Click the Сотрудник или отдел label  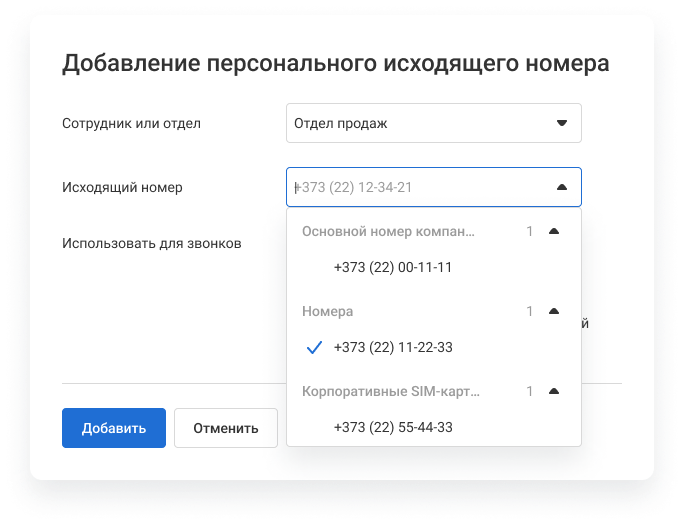131,124
